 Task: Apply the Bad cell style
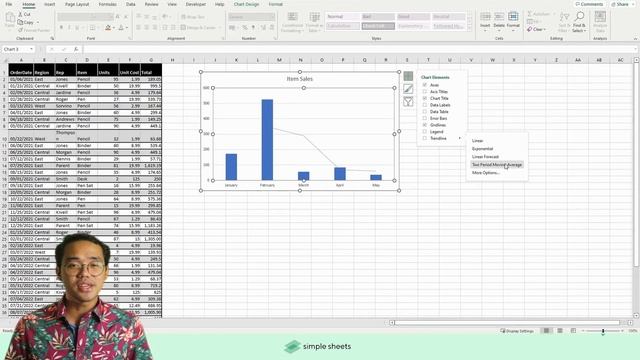pyautogui.click(x=378, y=17)
